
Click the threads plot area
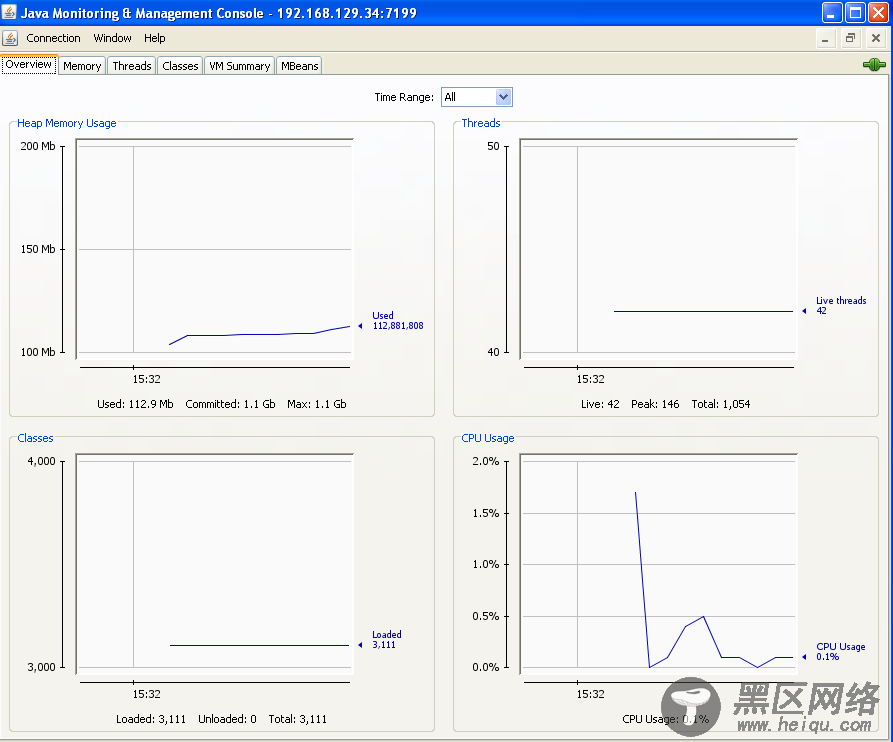pos(658,249)
